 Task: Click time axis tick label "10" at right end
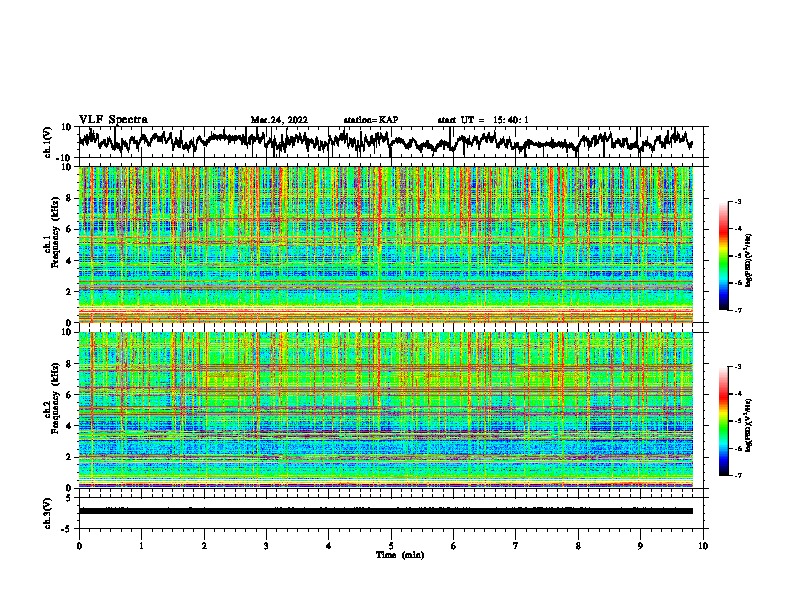coord(703,546)
